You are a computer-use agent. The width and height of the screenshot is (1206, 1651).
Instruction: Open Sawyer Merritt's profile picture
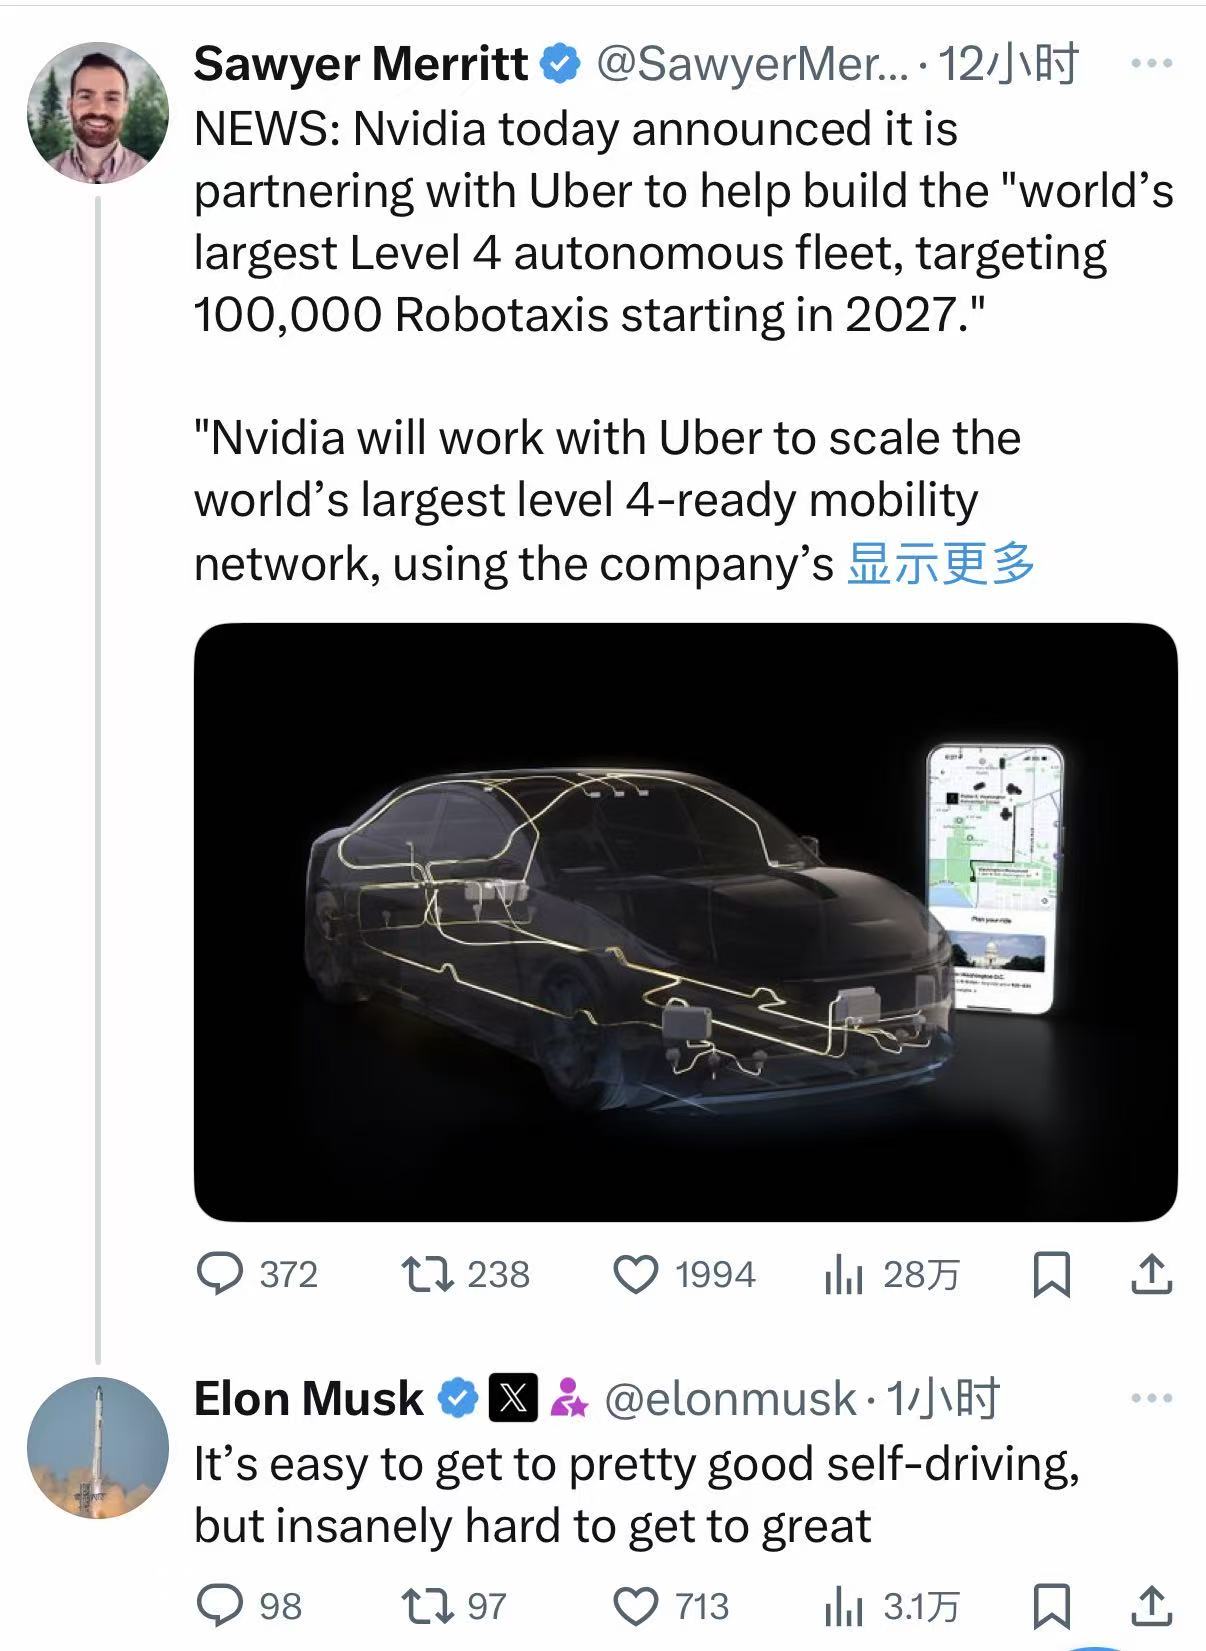pos(98,113)
